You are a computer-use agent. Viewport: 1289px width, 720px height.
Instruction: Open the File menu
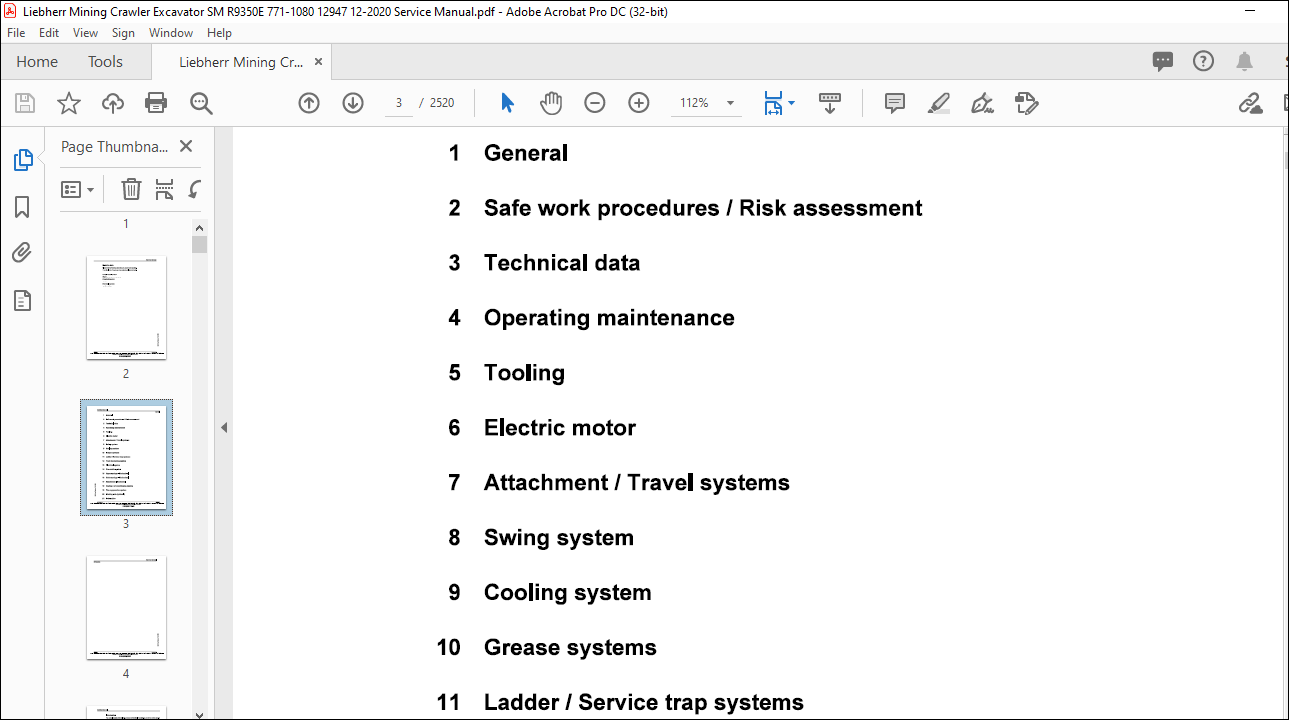coord(16,33)
